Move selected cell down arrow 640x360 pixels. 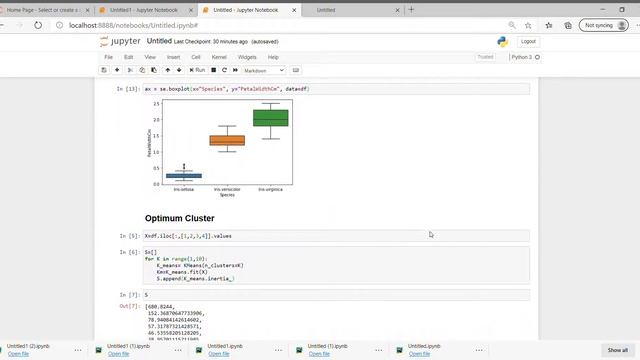tap(179, 70)
